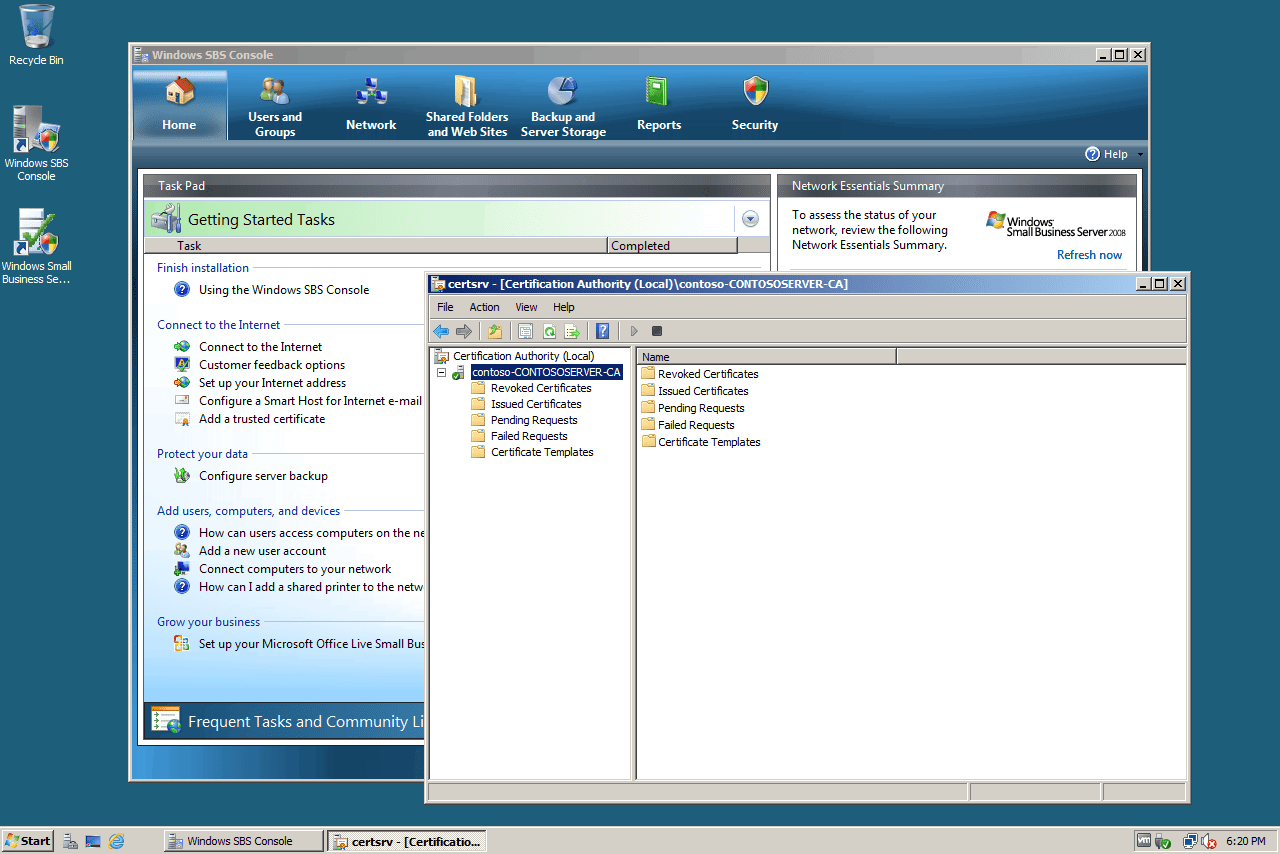Click the certsrv taskbar button
1280x854 pixels.
[407, 841]
